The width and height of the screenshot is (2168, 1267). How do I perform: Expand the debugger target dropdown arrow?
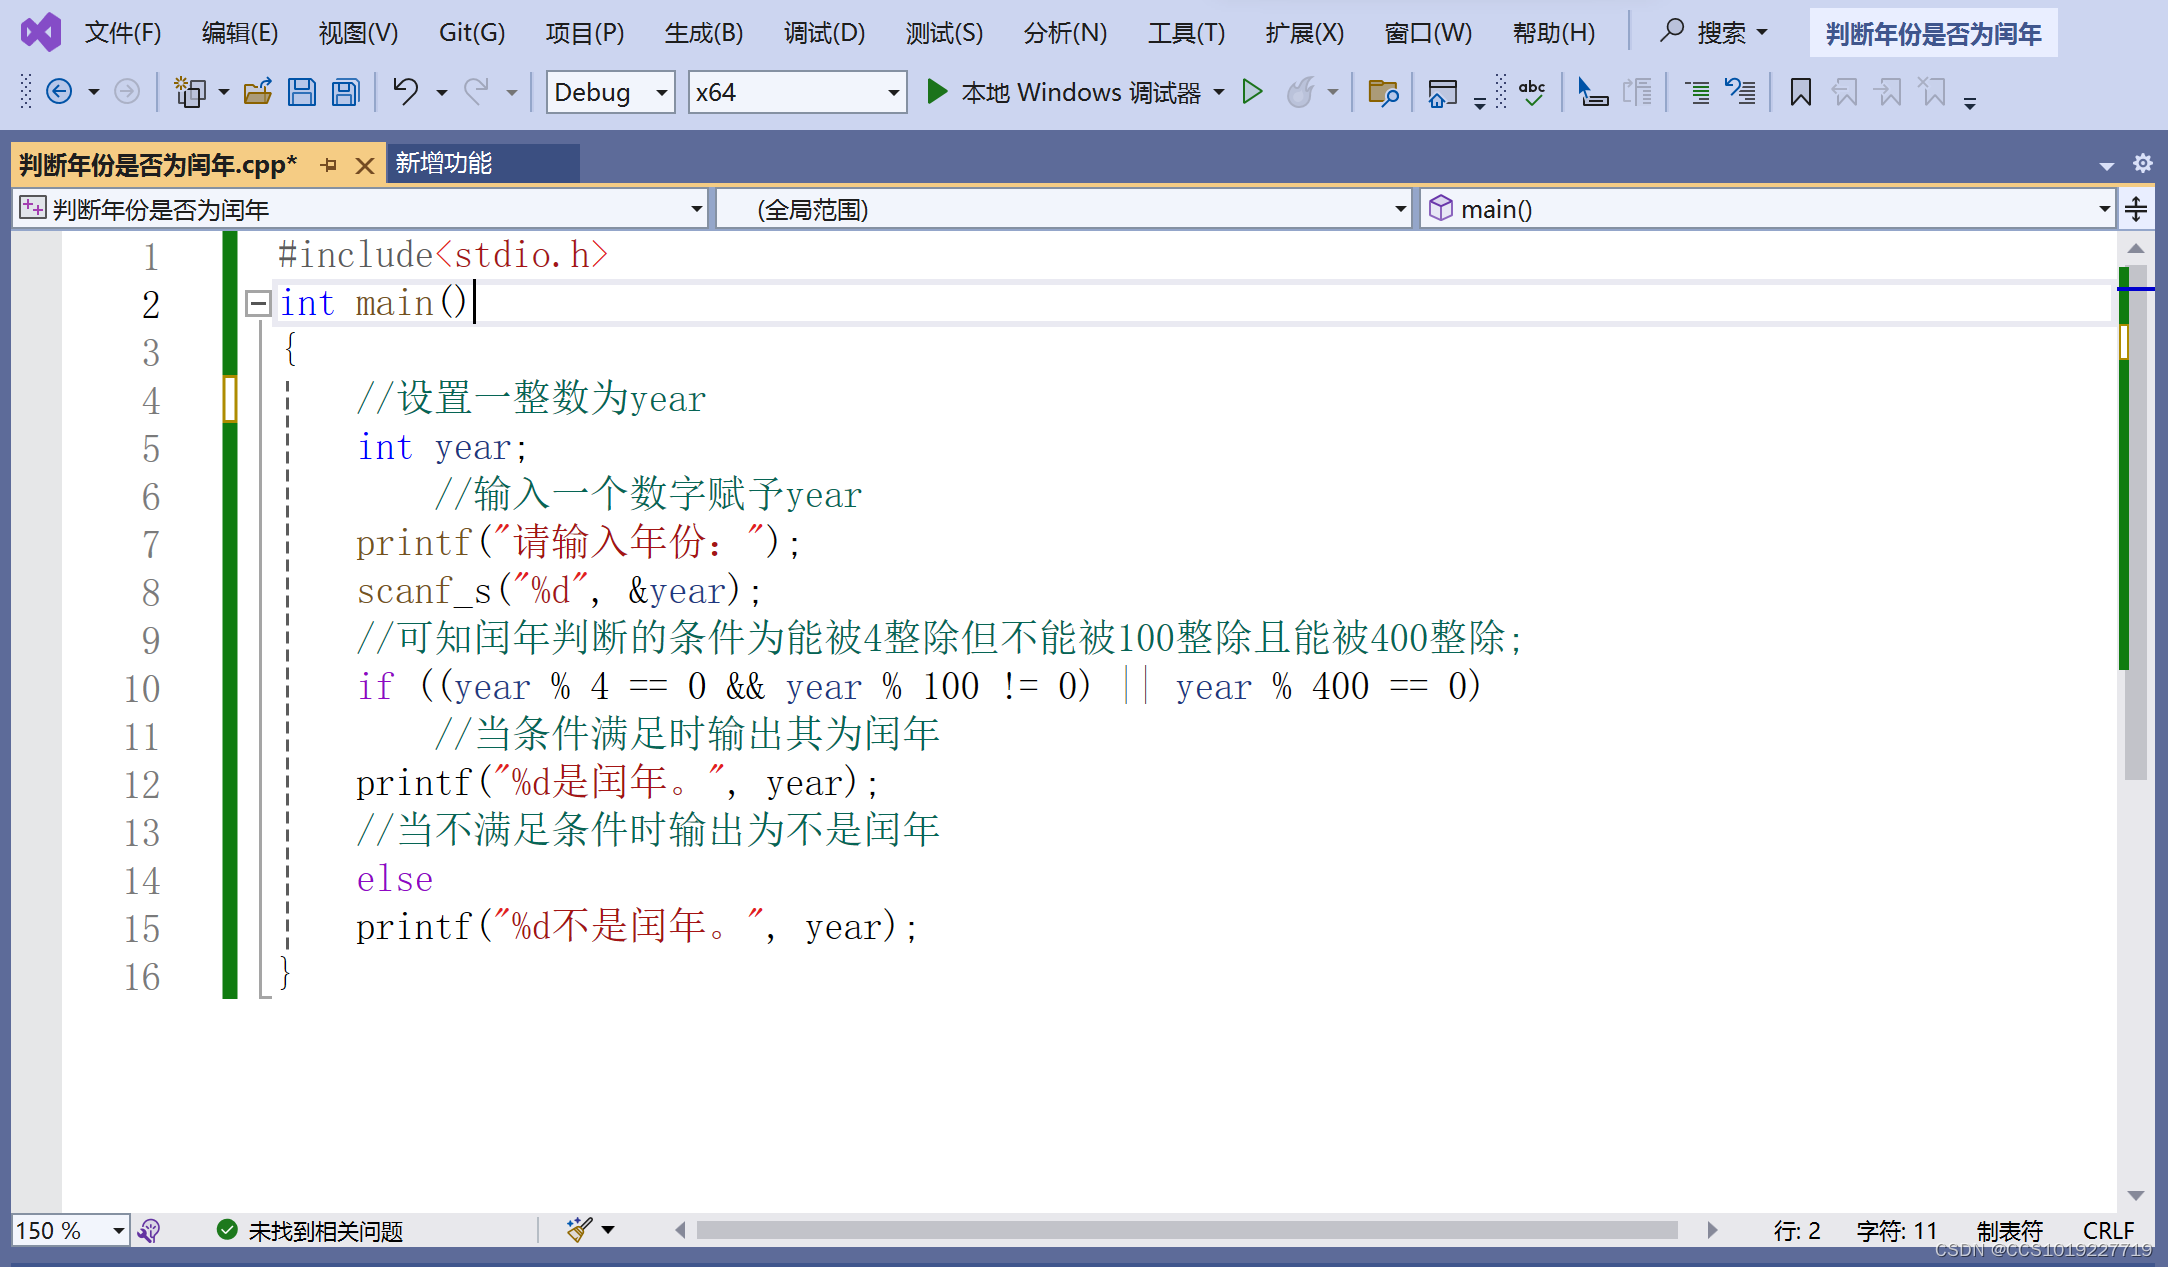1219,92
